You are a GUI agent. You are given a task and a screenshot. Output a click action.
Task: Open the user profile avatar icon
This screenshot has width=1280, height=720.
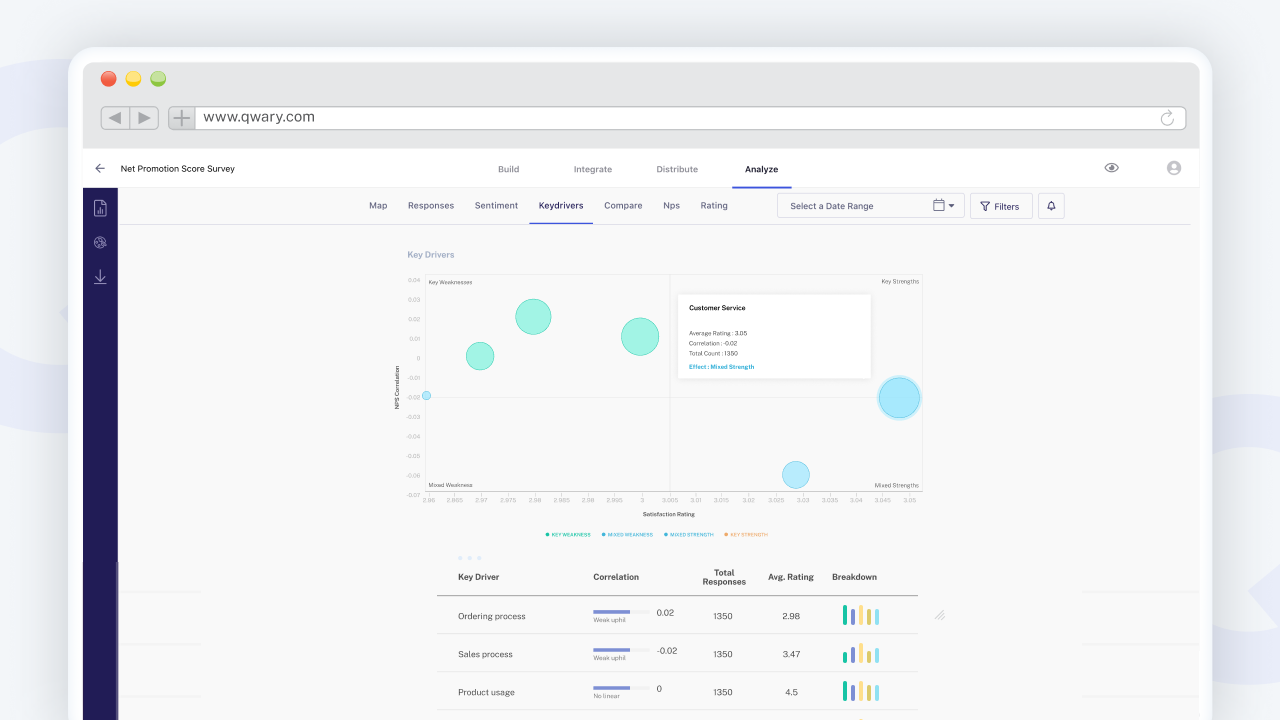coord(1174,168)
